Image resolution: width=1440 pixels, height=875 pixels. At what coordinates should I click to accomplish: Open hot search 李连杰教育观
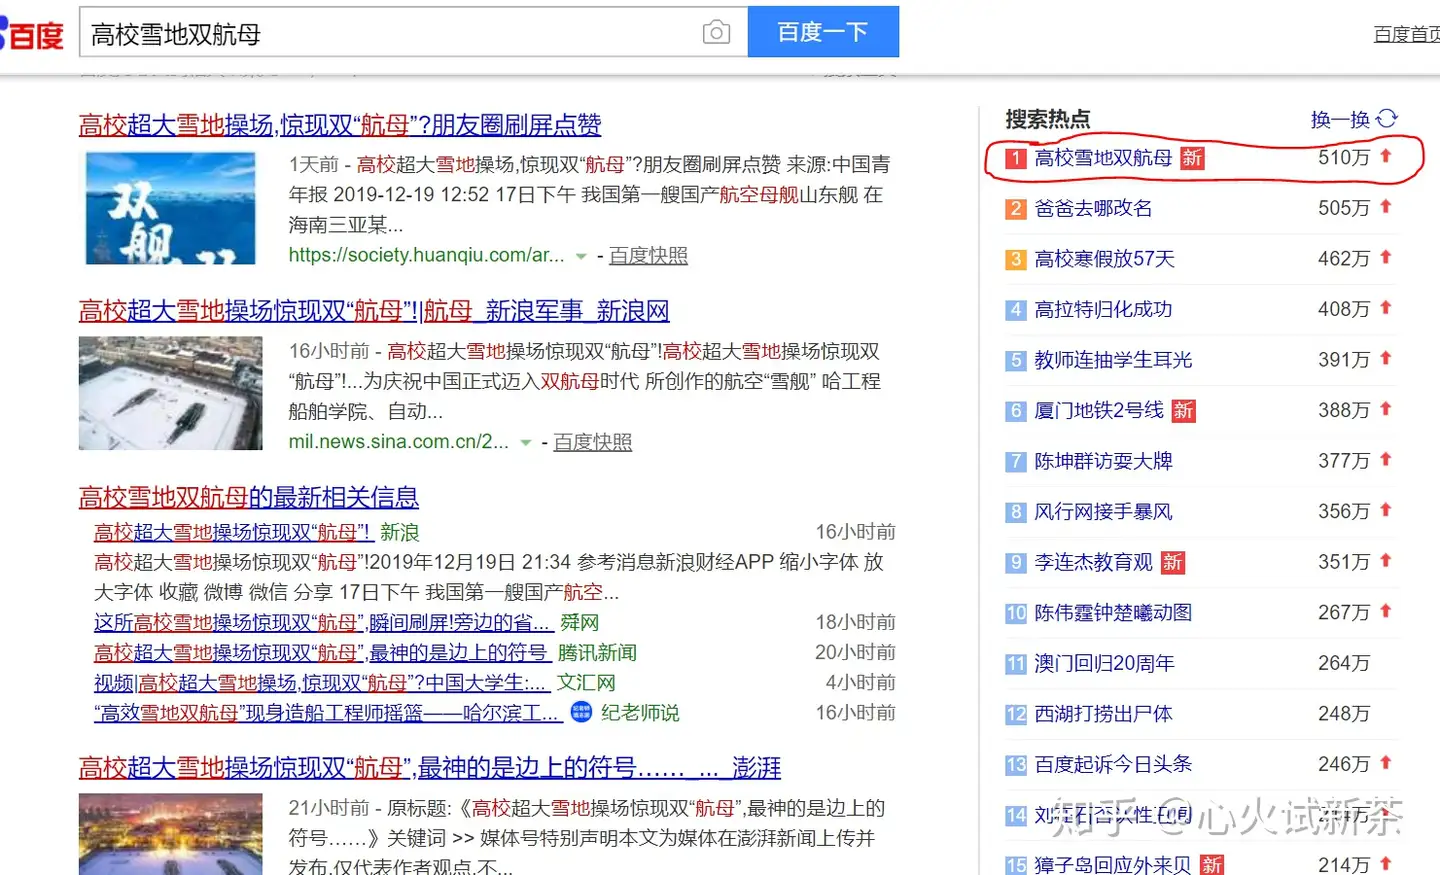(x=1093, y=562)
